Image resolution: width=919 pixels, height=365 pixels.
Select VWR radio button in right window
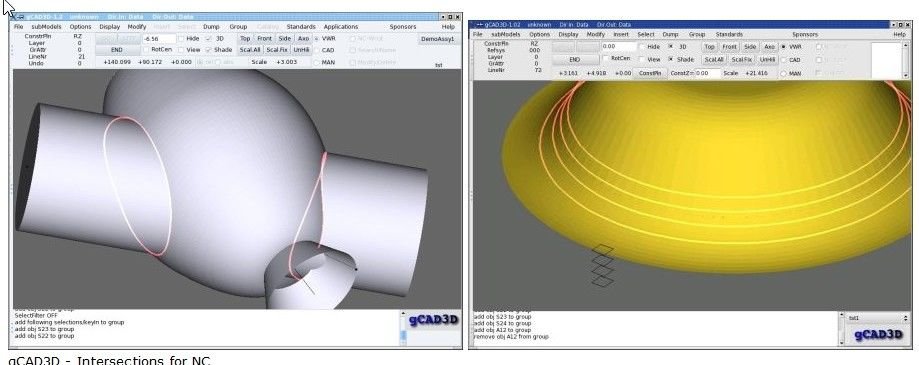(x=783, y=46)
